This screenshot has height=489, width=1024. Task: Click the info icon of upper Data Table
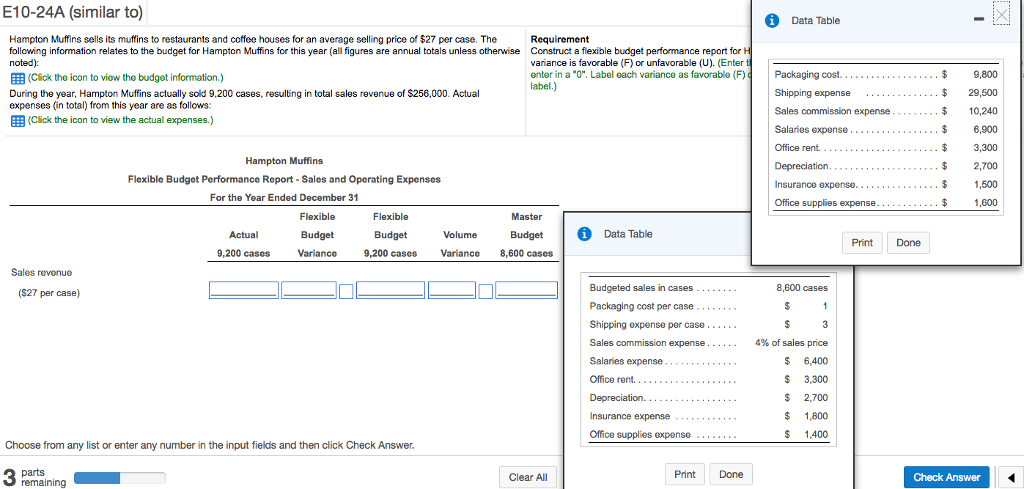773,20
